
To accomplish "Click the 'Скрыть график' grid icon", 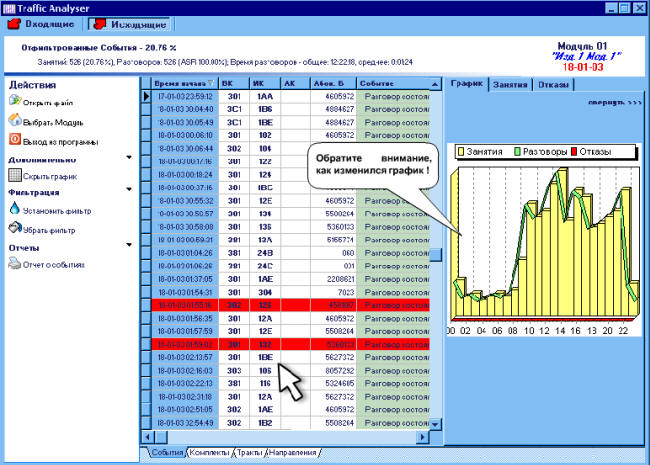I will tap(14, 175).
